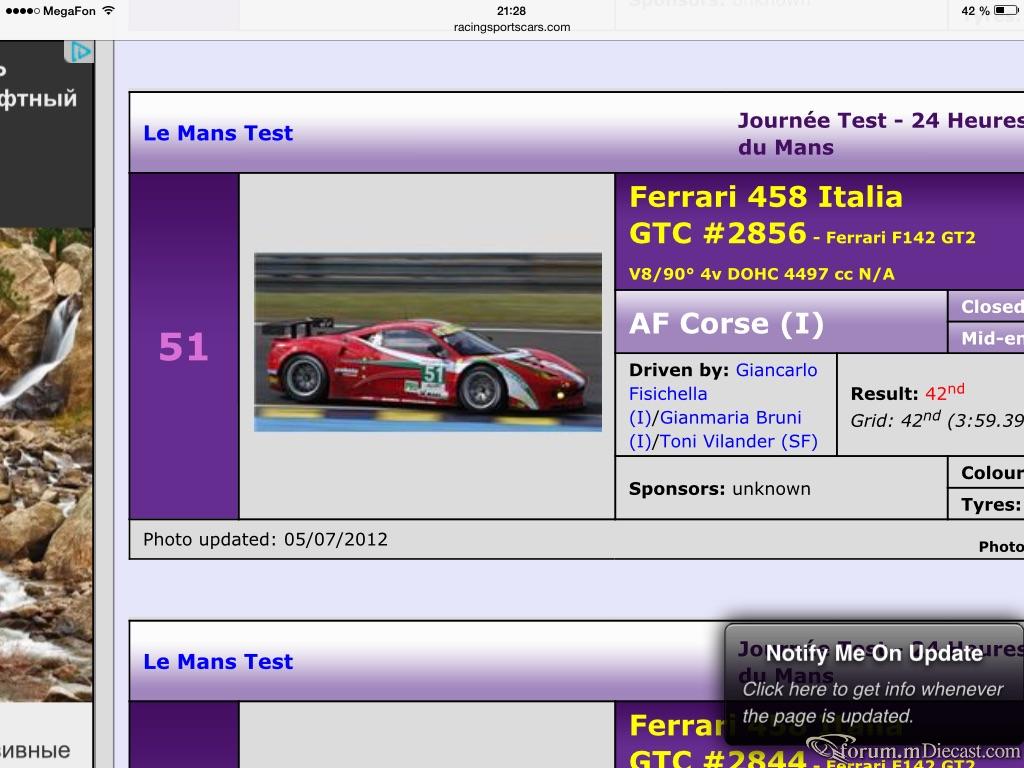Tap the 21:28 clock in status bar
The width and height of the screenshot is (1024, 768).
511,10
